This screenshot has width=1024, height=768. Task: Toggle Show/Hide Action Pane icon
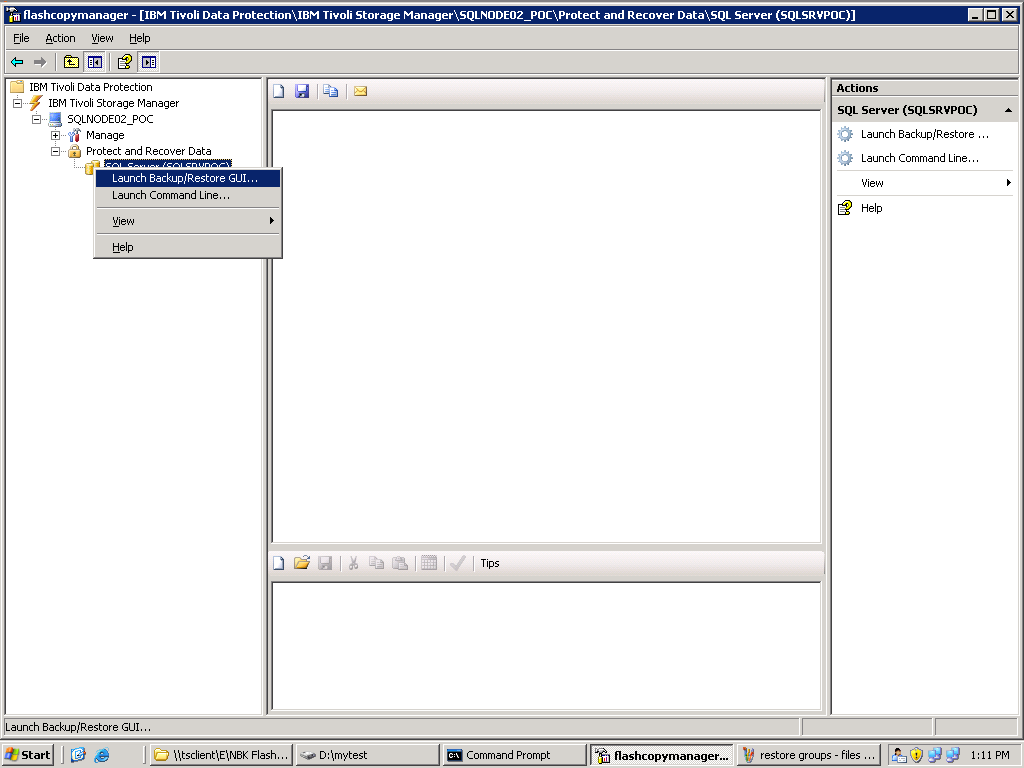pyautogui.click(x=149, y=62)
